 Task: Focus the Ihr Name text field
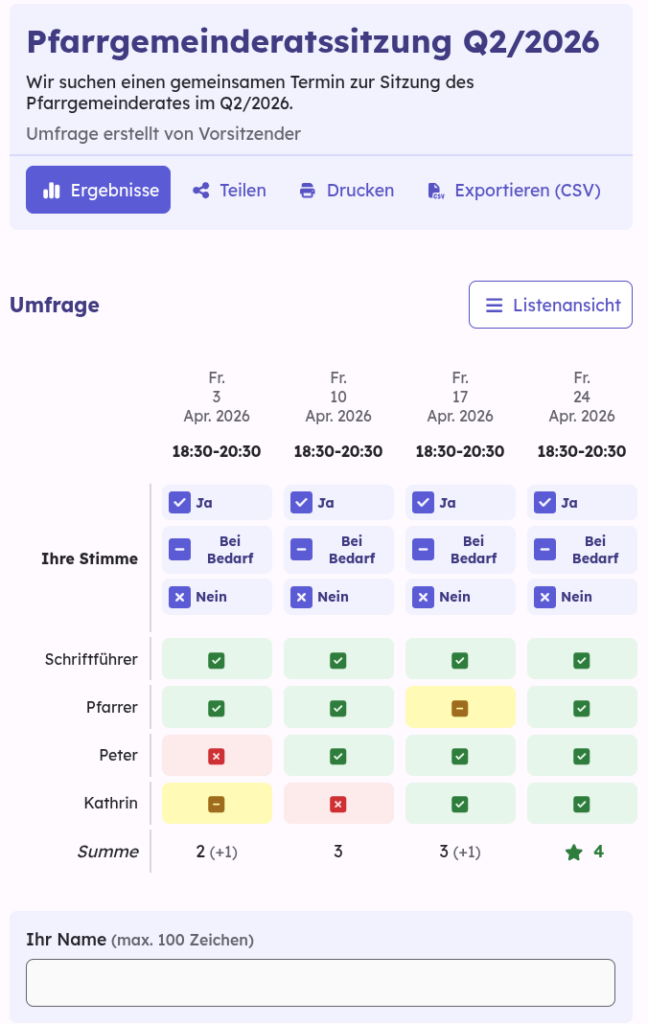click(x=320, y=982)
